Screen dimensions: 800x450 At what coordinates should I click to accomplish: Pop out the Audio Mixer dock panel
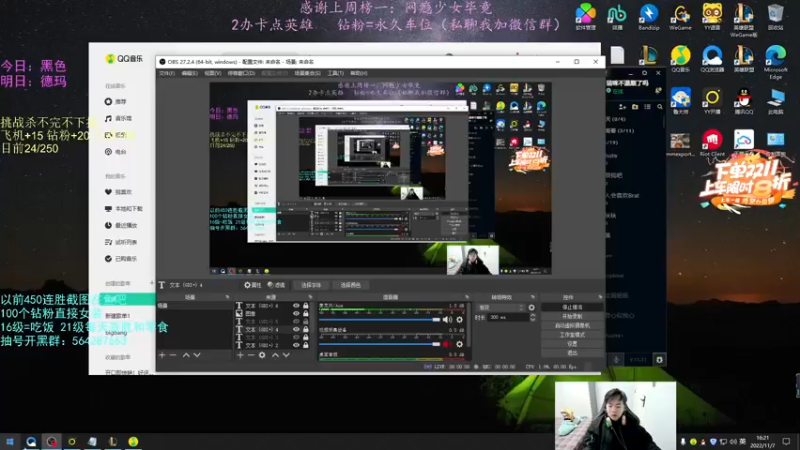pos(467,297)
